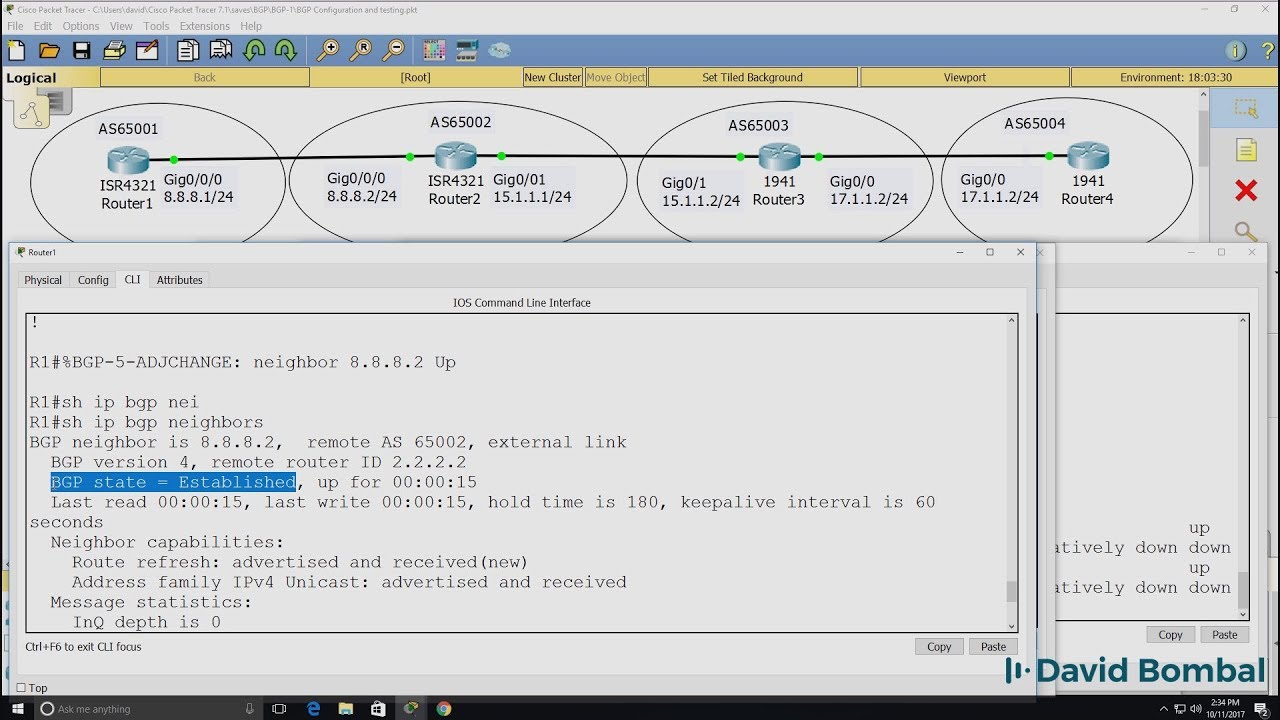This screenshot has height=720, width=1280.
Task: Switch to the Physical tab
Action: pyautogui.click(x=43, y=280)
